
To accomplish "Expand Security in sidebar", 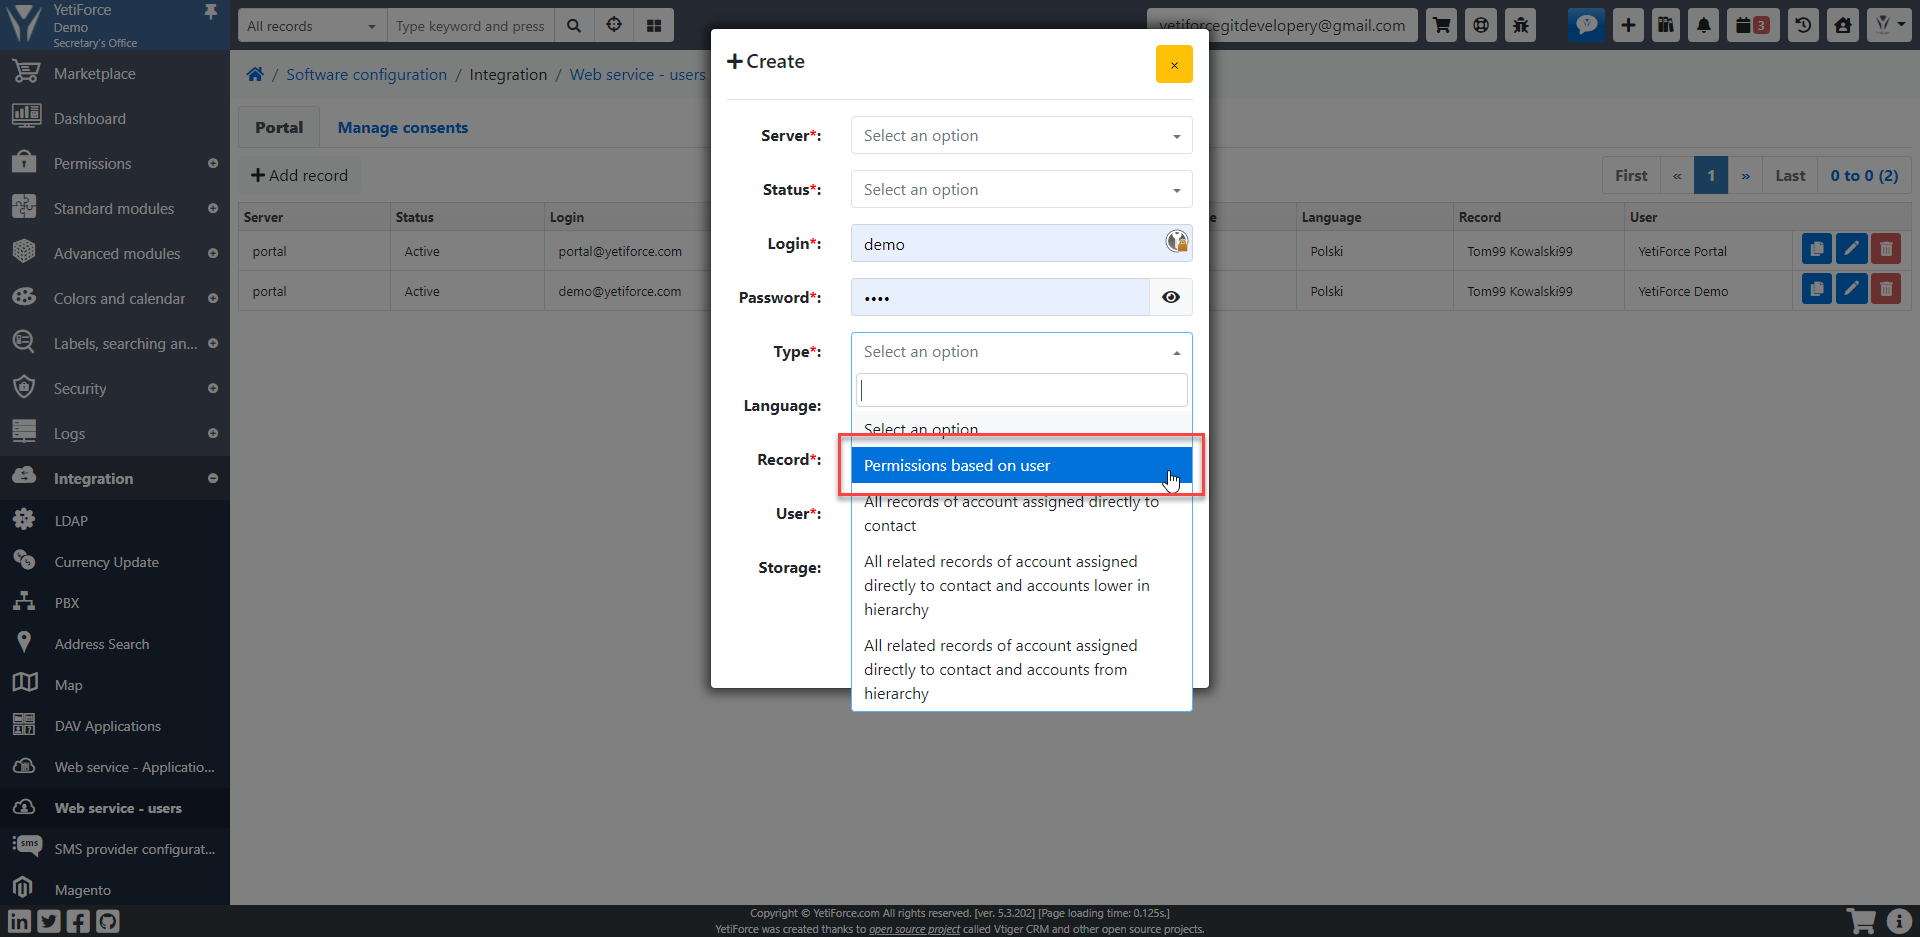I will point(213,388).
